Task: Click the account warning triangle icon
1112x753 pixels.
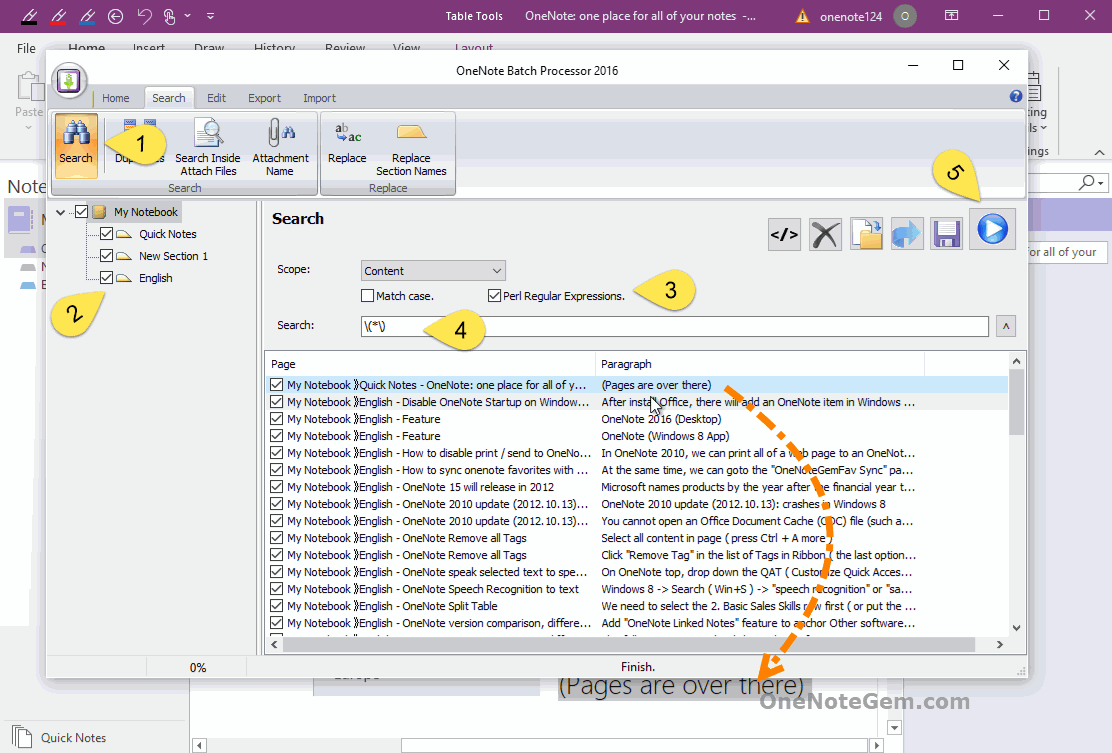Action: tap(802, 16)
